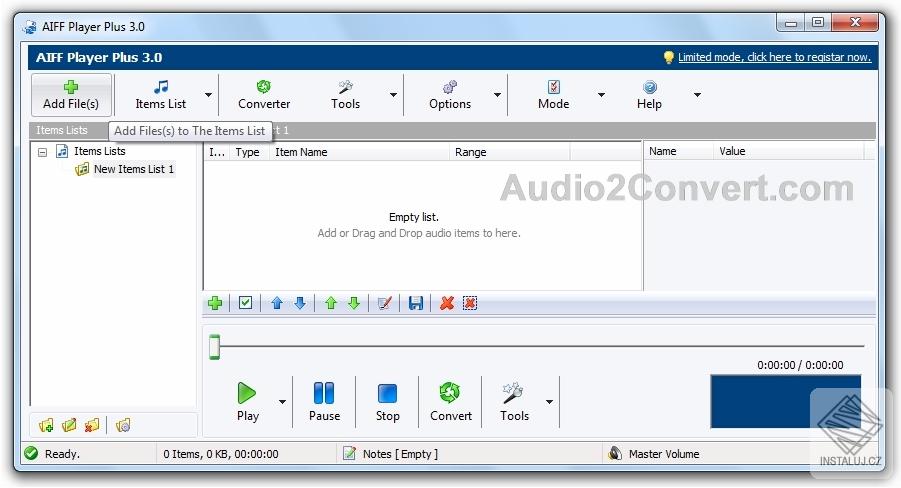Add a new items list folder icon
Viewport: 901px width, 488px height.
47,425
